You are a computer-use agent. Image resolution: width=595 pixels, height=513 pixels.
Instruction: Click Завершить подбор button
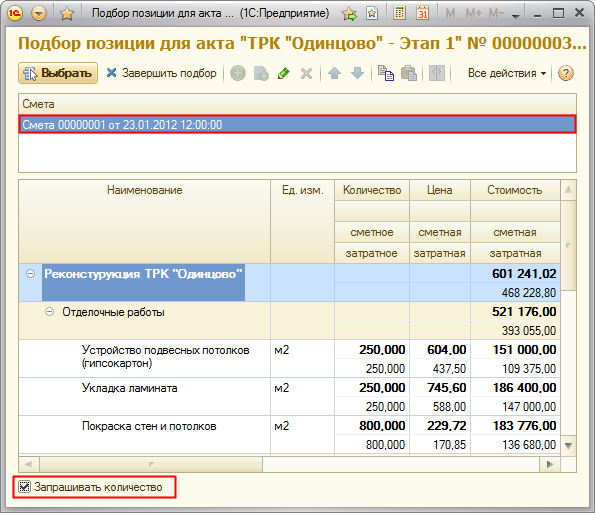pyautogui.click(x=162, y=73)
